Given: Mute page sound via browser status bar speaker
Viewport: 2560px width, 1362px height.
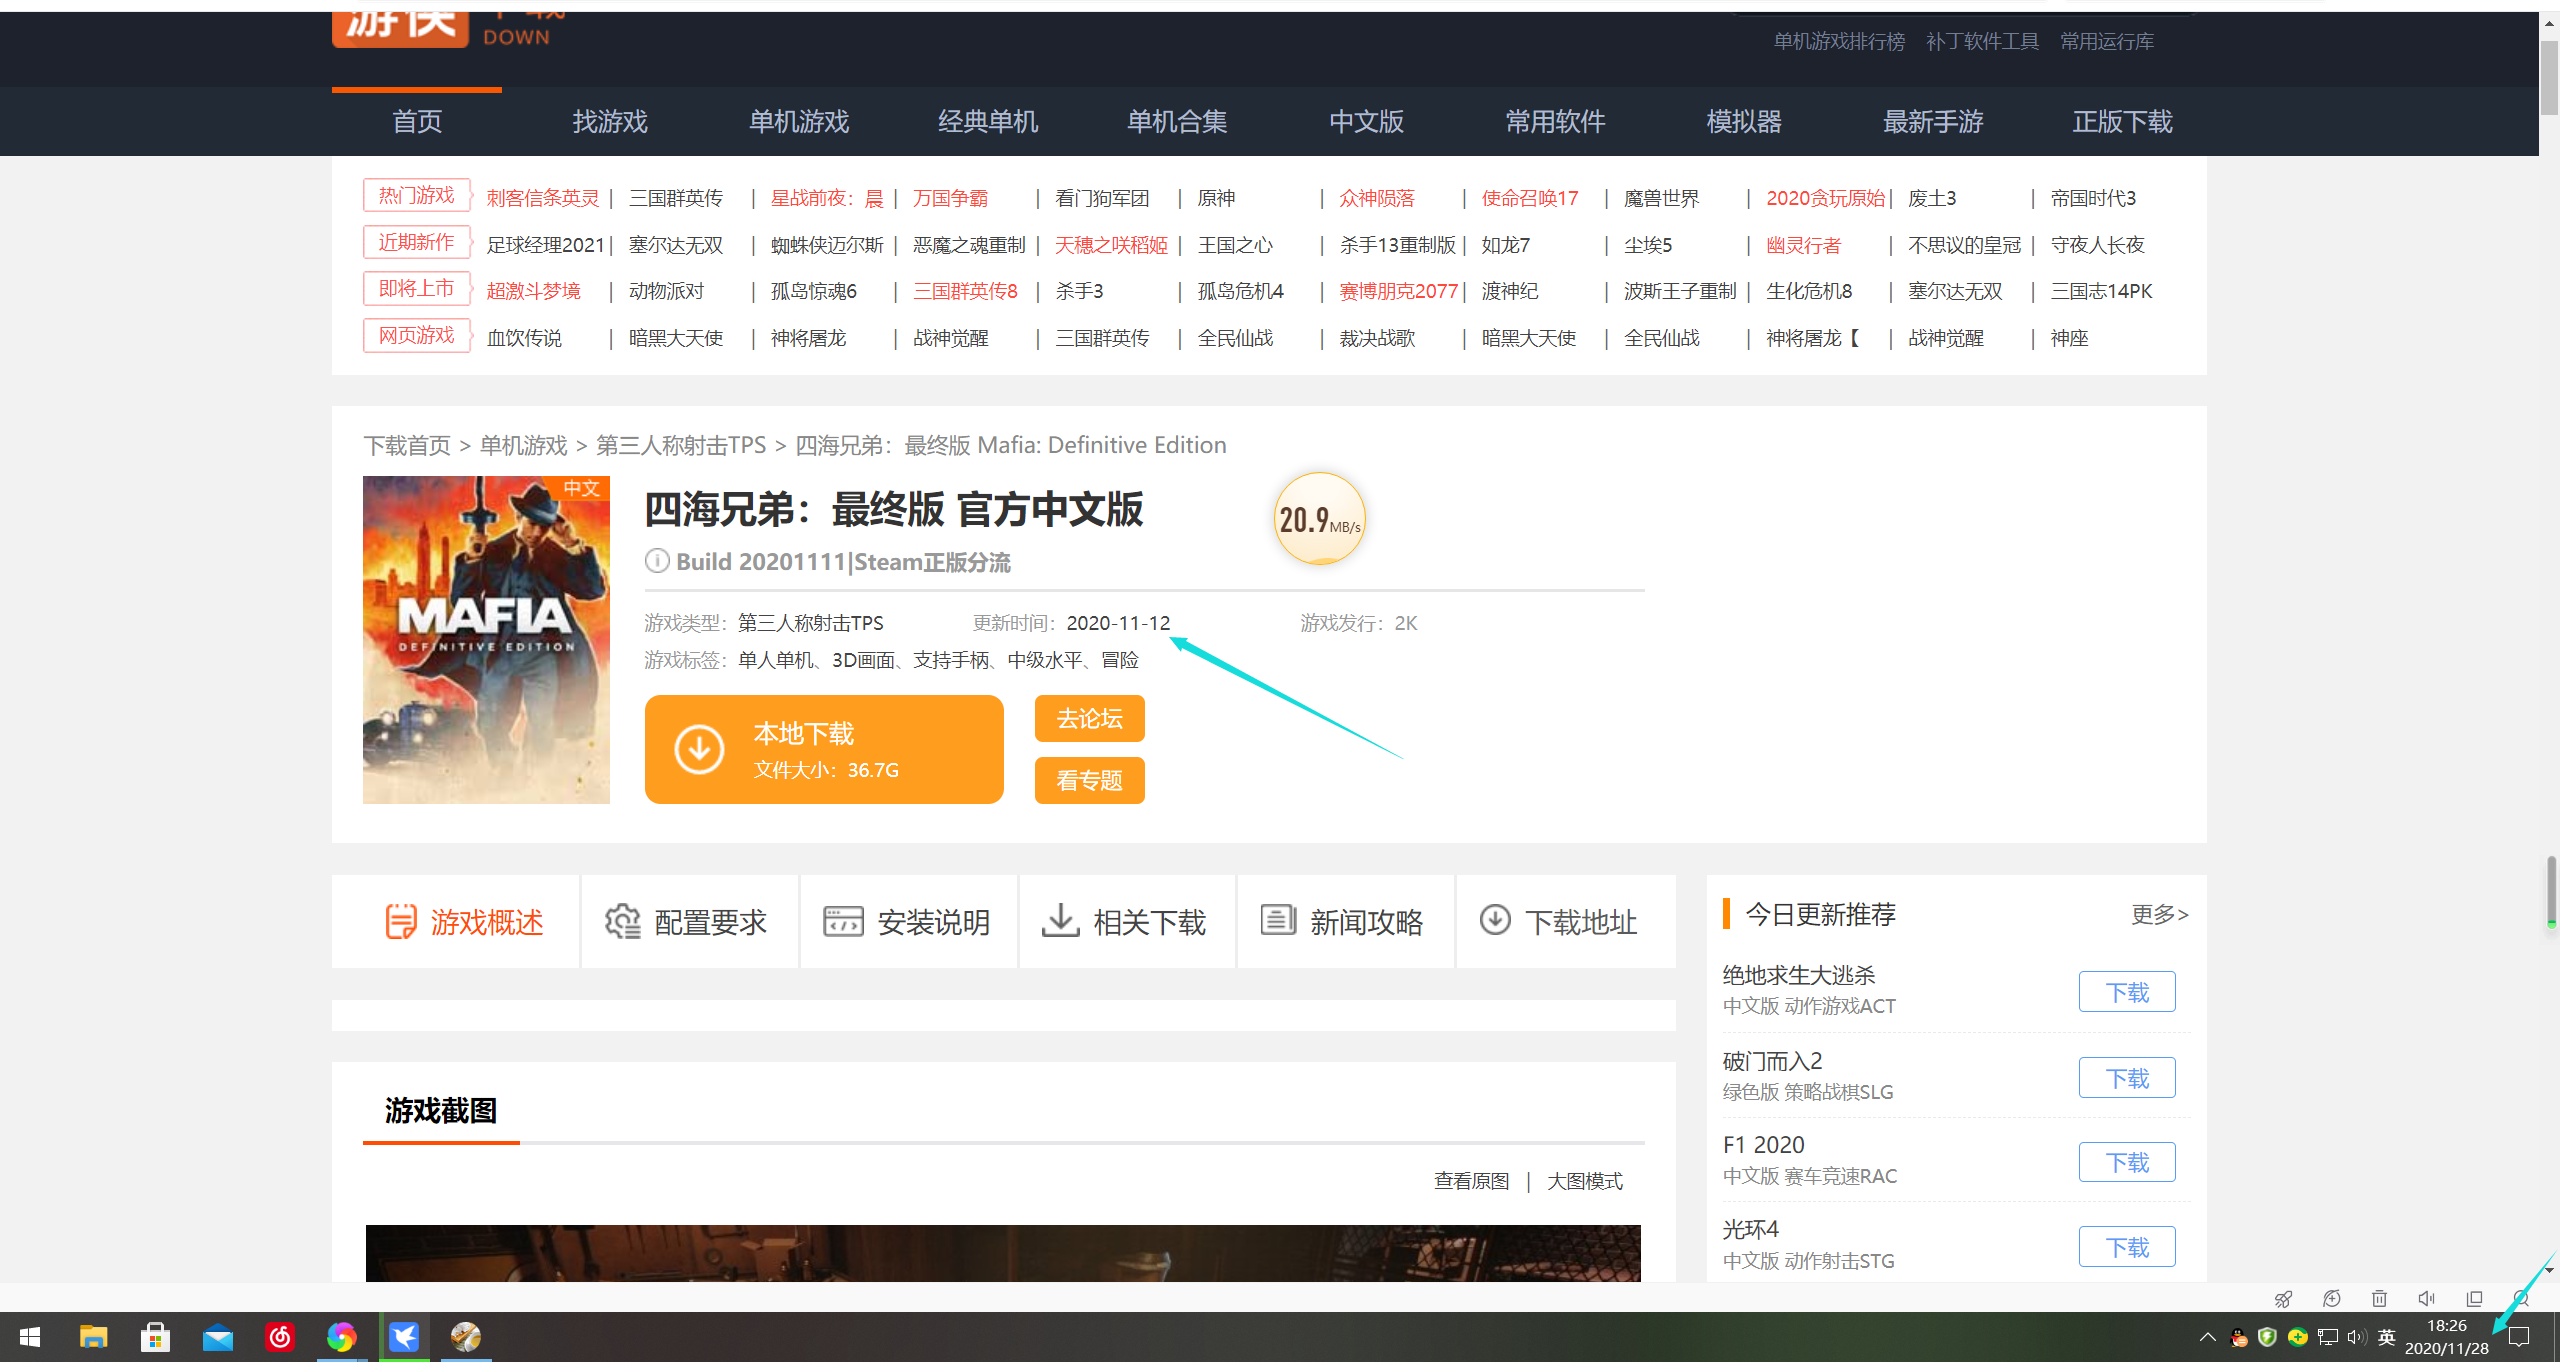Looking at the screenshot, I should (2426, 1299).
